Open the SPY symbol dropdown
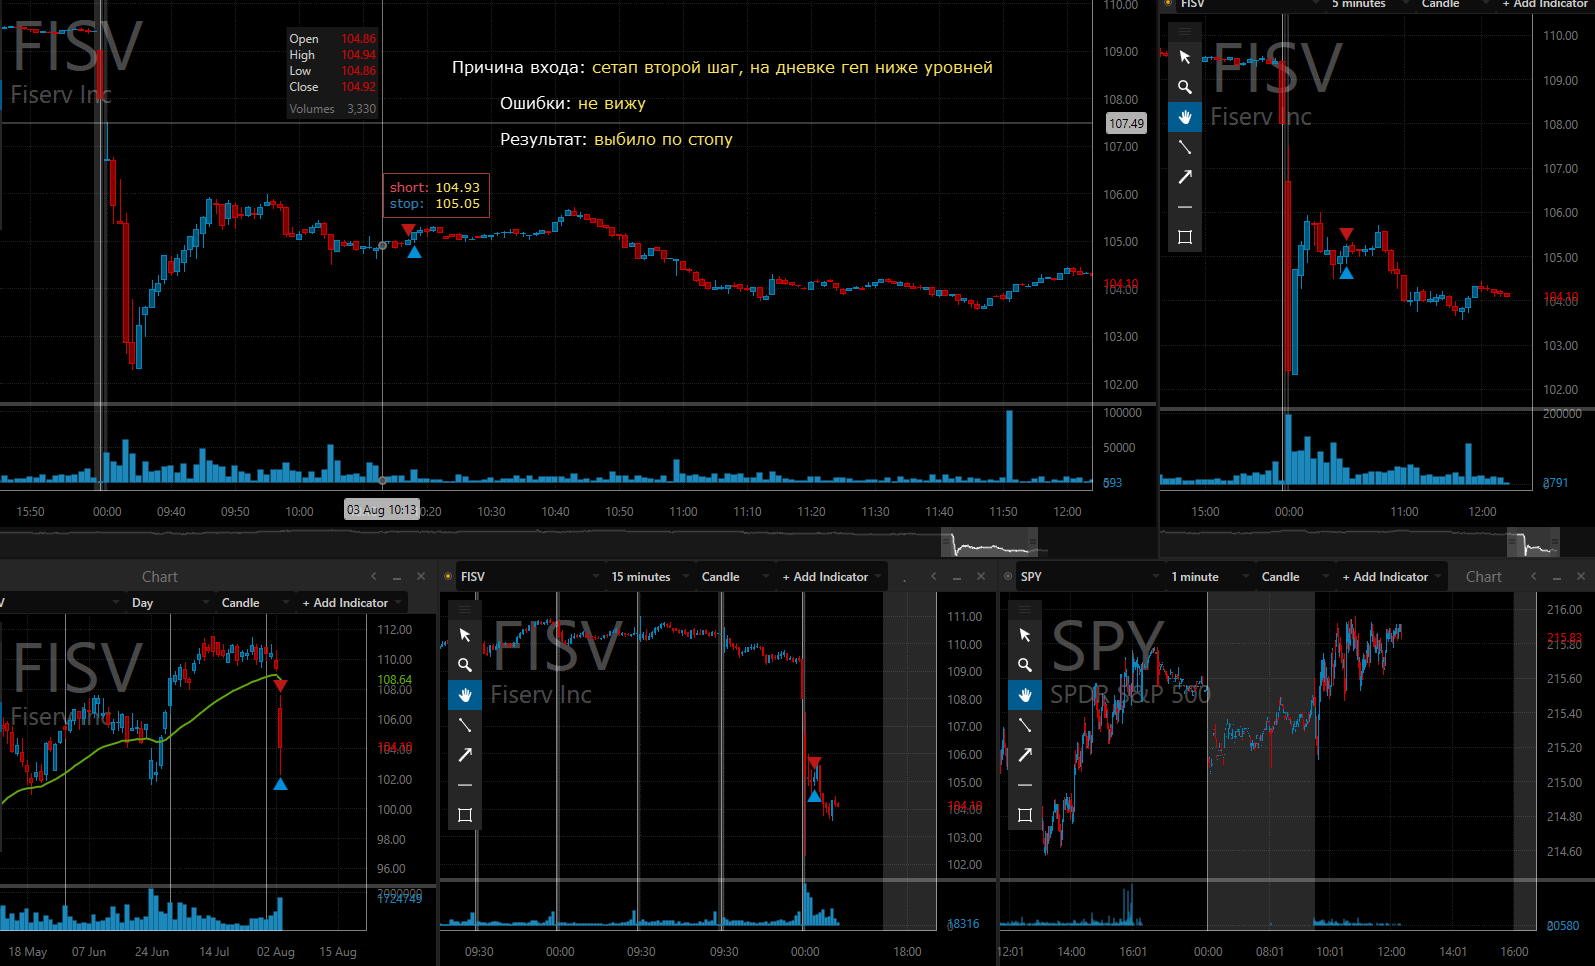Image resolution: width=1595 pixels, height=966 pixels. [1088, 577]
